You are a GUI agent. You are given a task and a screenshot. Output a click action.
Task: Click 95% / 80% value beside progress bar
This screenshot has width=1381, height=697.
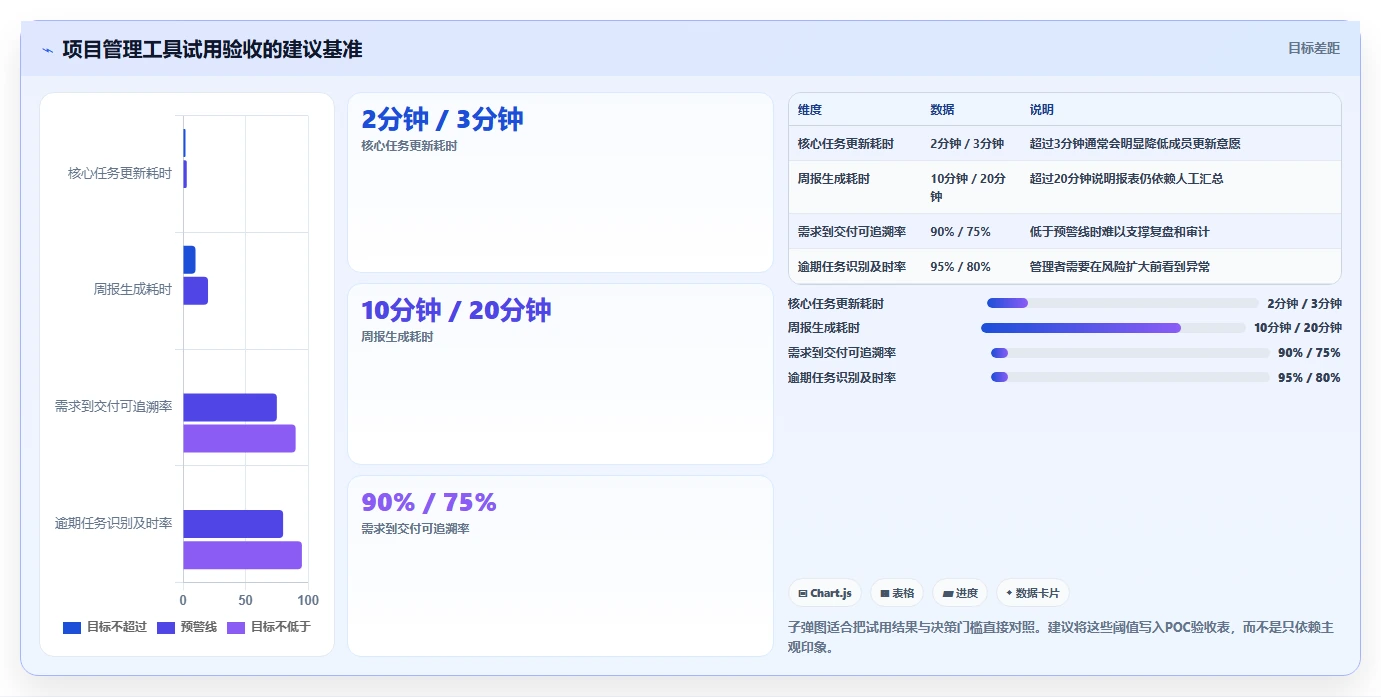[x=1309, y=378]
